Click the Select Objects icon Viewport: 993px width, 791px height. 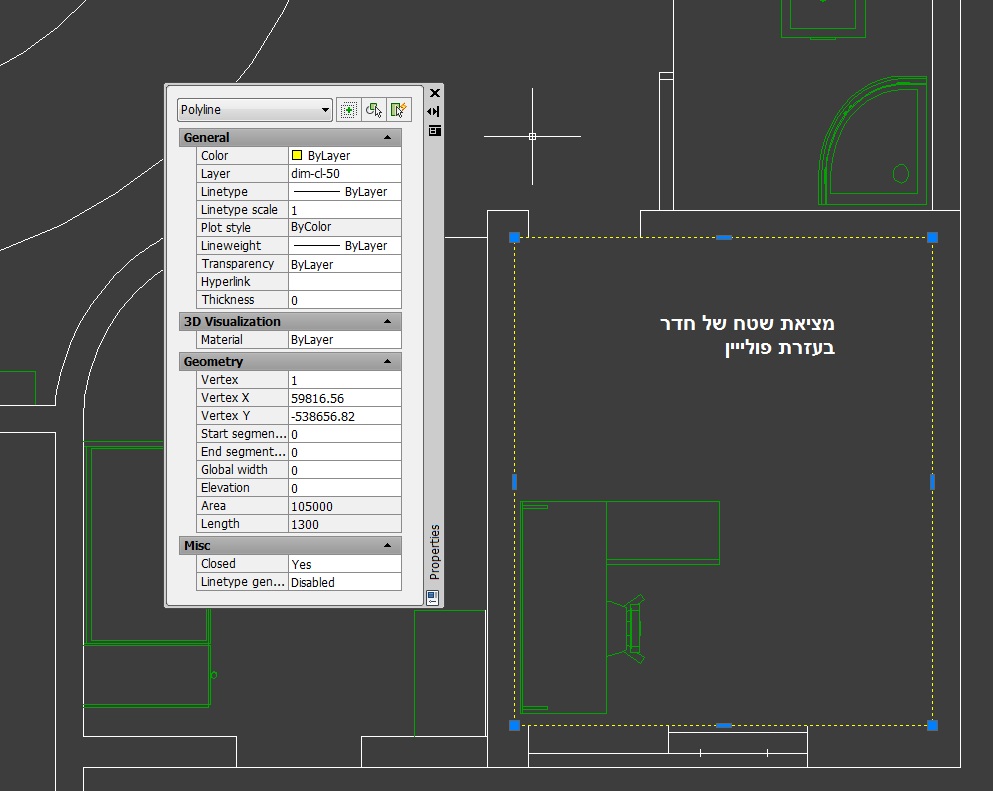click(374, 110)
